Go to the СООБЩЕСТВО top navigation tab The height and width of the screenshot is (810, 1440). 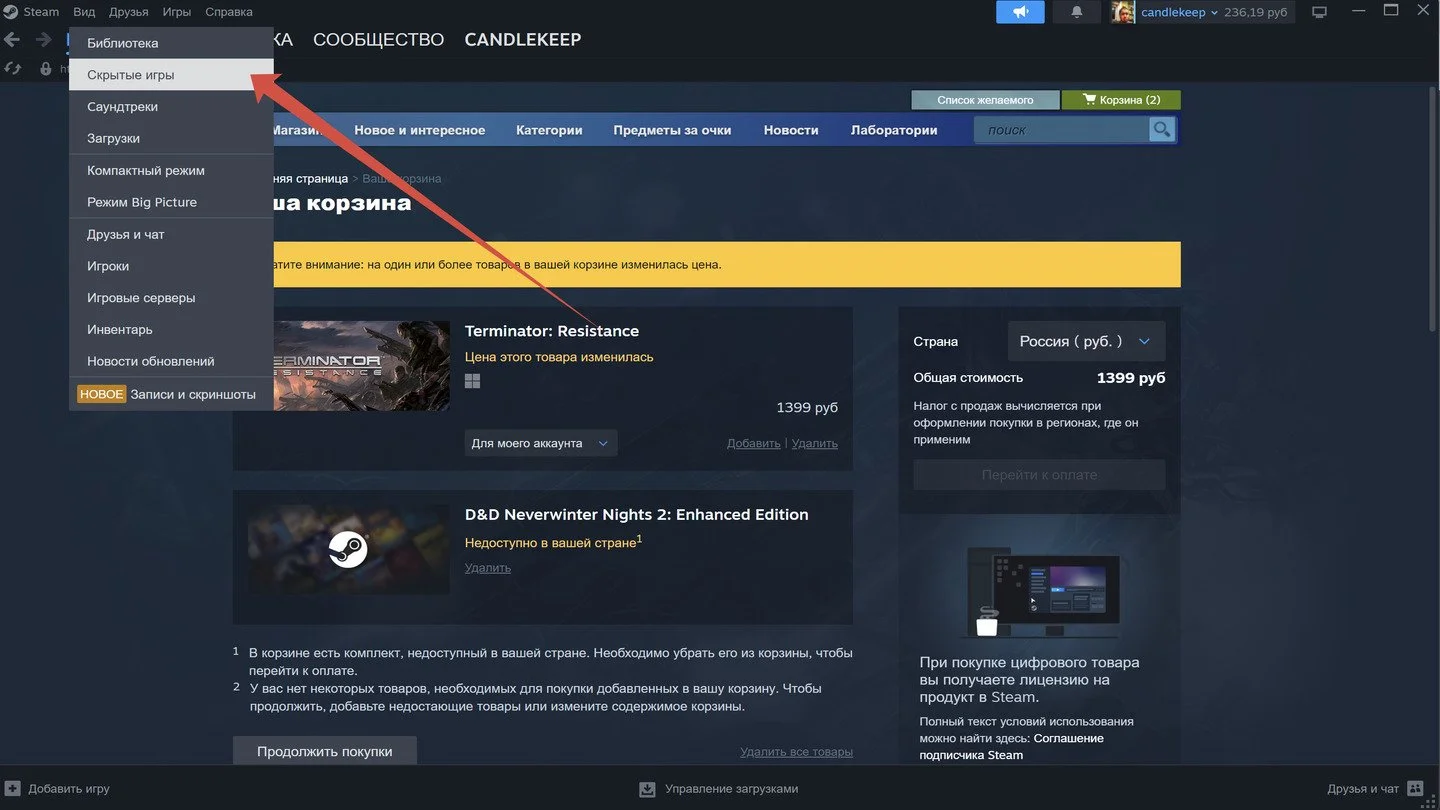378,40
